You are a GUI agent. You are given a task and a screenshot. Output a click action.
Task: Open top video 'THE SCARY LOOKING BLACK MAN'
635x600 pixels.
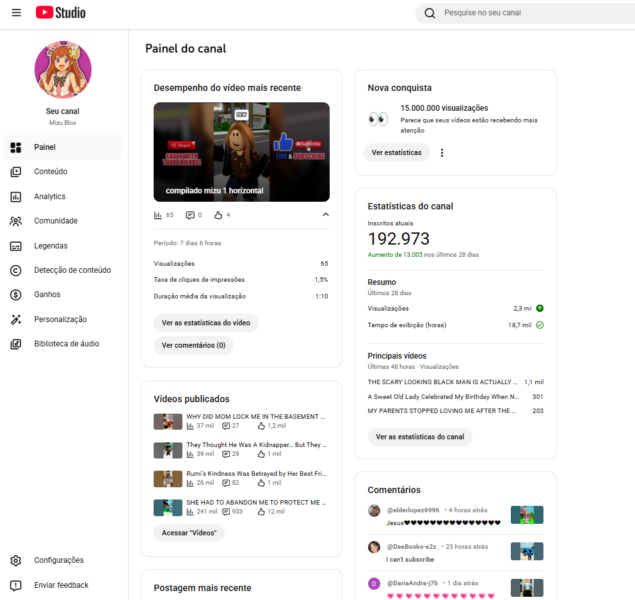click(x=442, y=382)
